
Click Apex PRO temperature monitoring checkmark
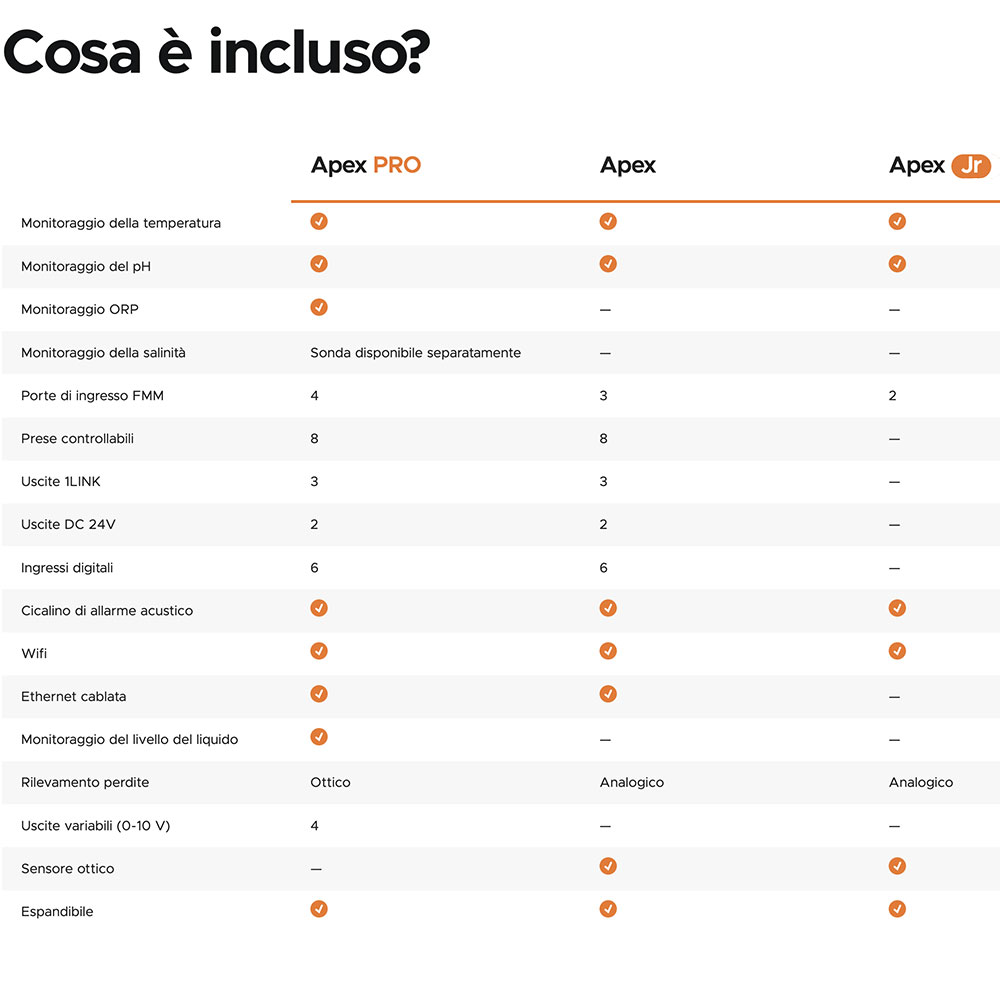319,221
